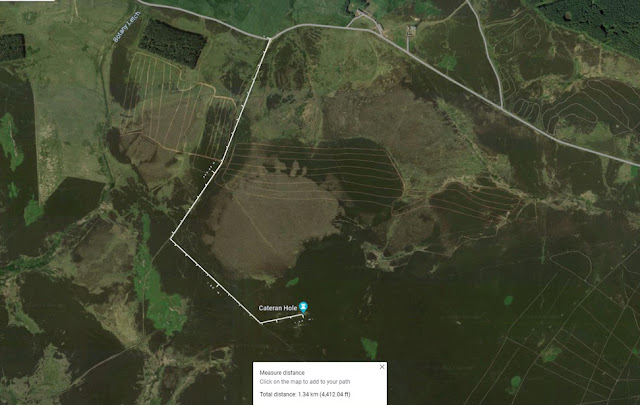Click the southernmost corner vertex of the measured path
The height and width of the screenshot is (405, 640).
[261, 323]
